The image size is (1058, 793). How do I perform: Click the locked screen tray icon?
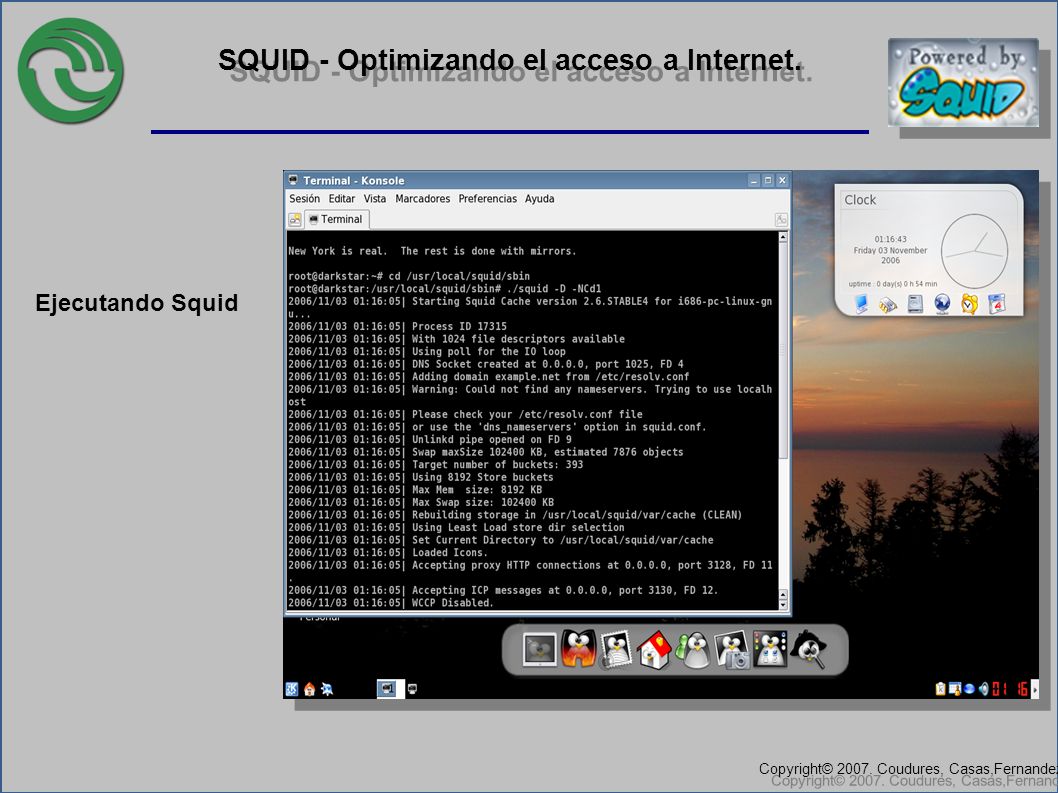(x=955, y=689)
